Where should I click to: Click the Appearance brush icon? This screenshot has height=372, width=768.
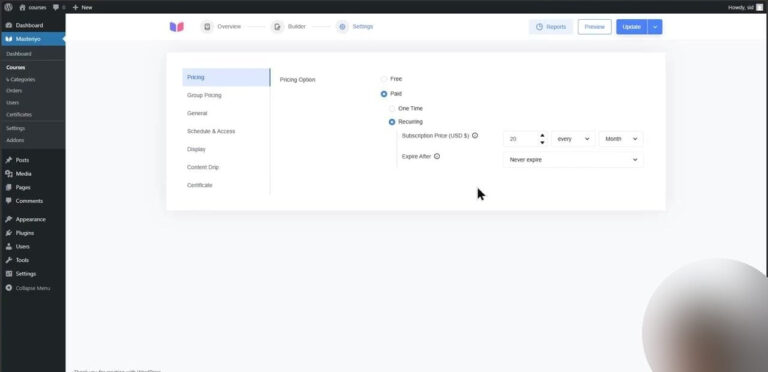[9, 219]
